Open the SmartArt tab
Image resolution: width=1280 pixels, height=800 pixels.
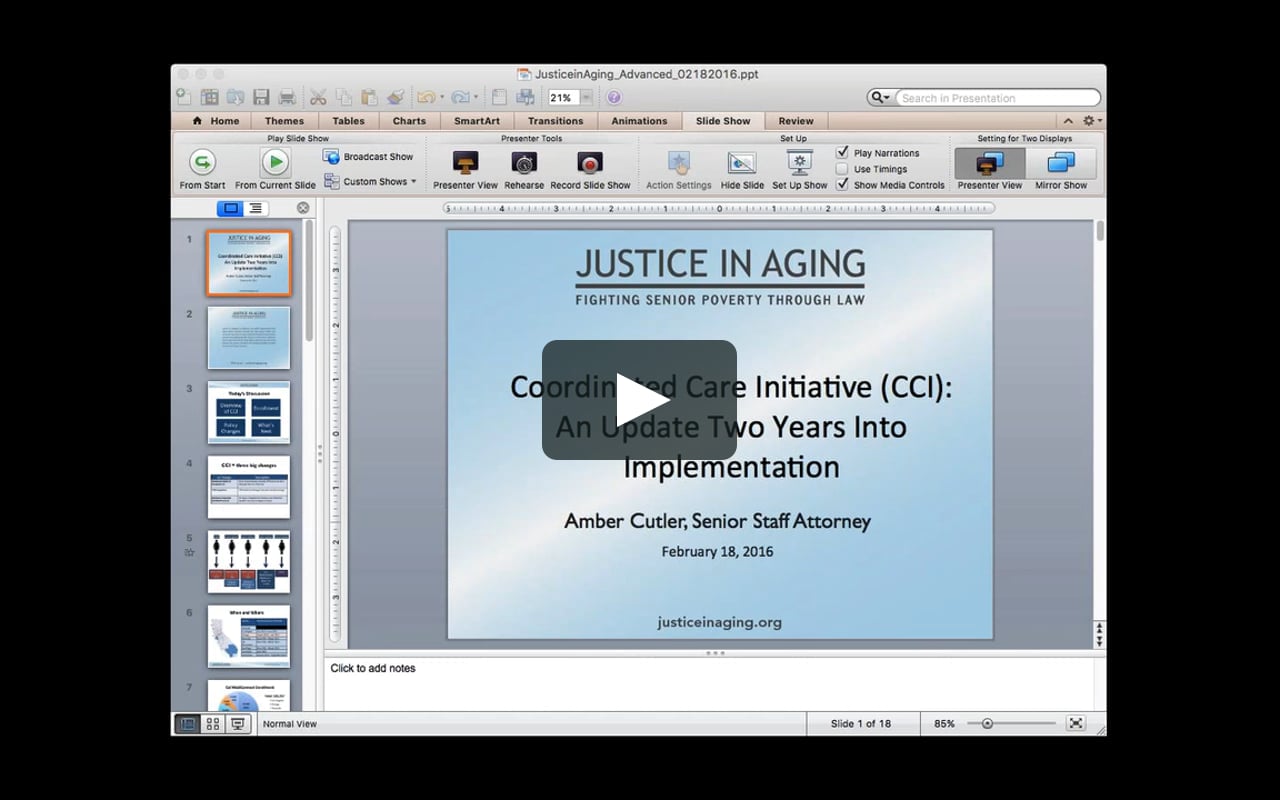click(x=477, y=121)
